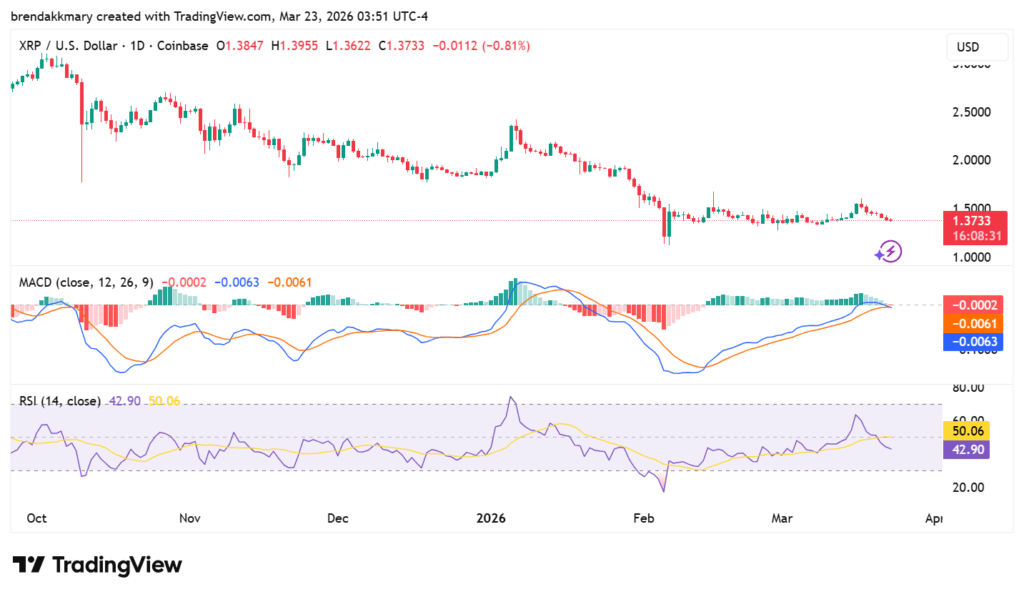Open the USD currency selector
Viewport: 1024px width, 597px height.
pos(976,47)
